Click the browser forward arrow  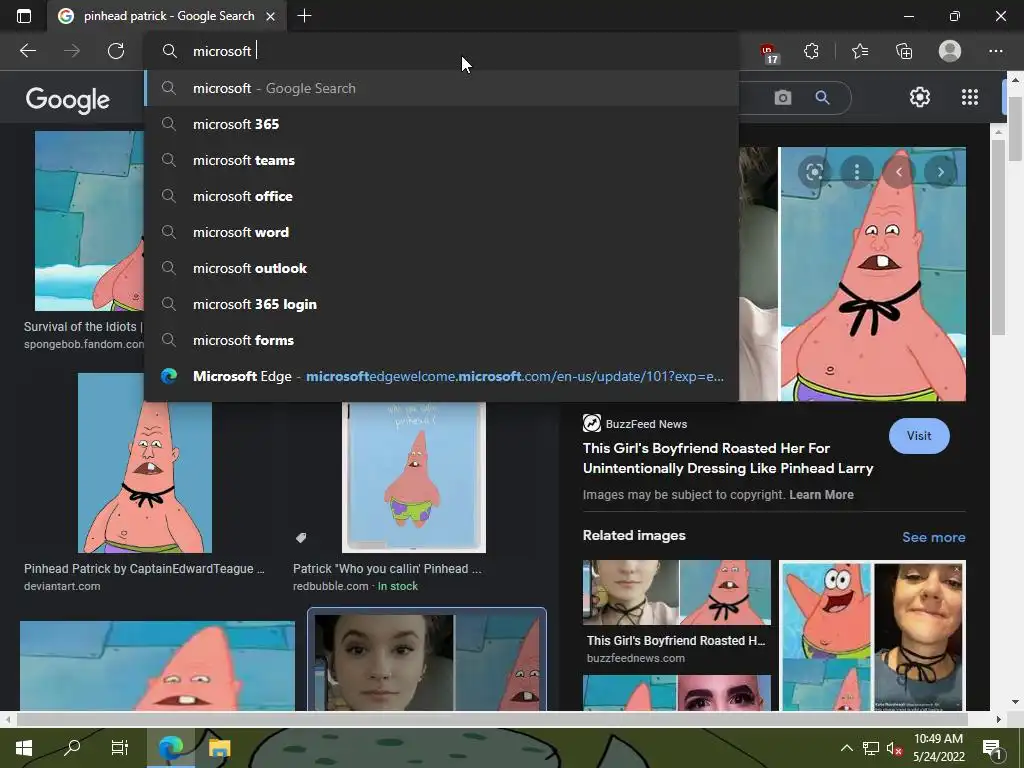coord(72,51)
